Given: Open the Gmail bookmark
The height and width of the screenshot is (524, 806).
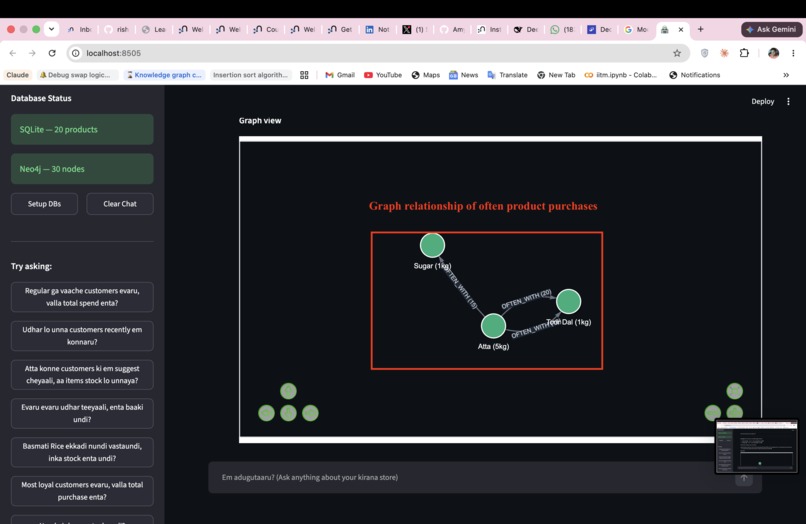Looking at the screenshot, I should tap(340, 75).
